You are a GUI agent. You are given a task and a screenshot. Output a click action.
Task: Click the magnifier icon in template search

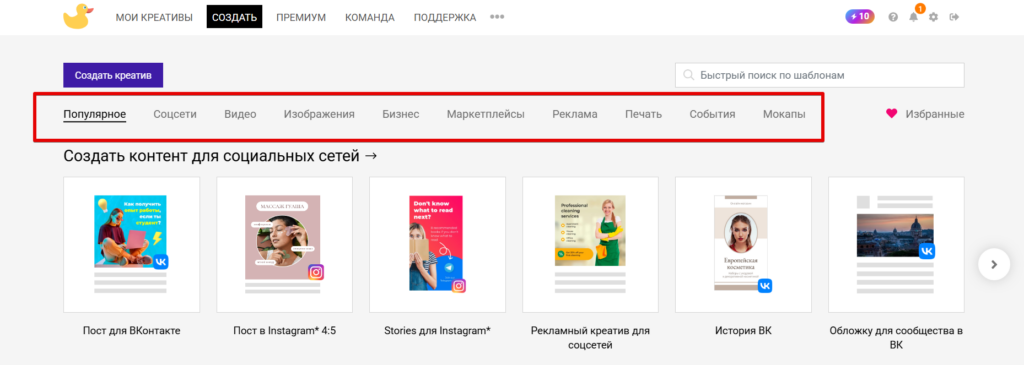pos(688,75)
